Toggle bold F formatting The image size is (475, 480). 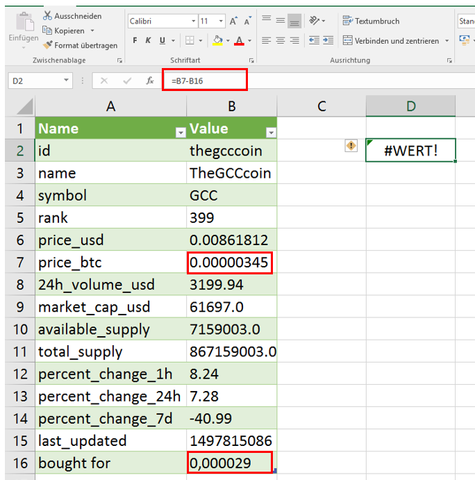click(x=135, y=41)
